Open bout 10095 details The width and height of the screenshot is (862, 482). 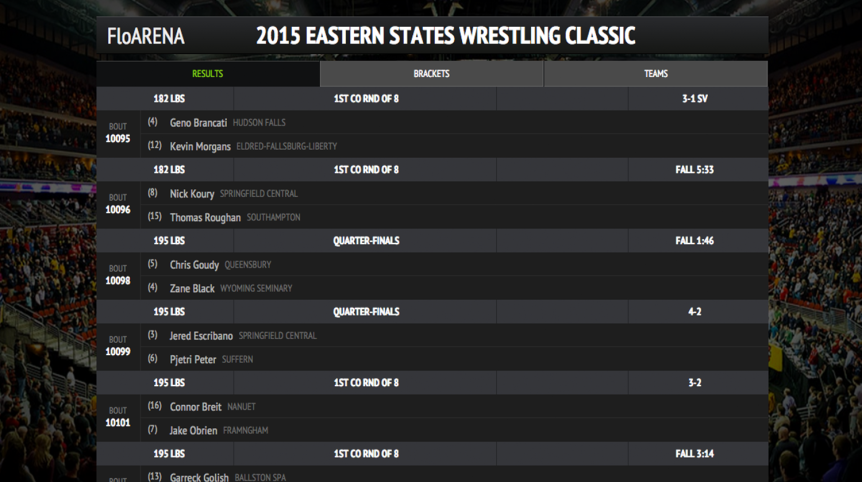pyautogui.click(x=118, y=134)
